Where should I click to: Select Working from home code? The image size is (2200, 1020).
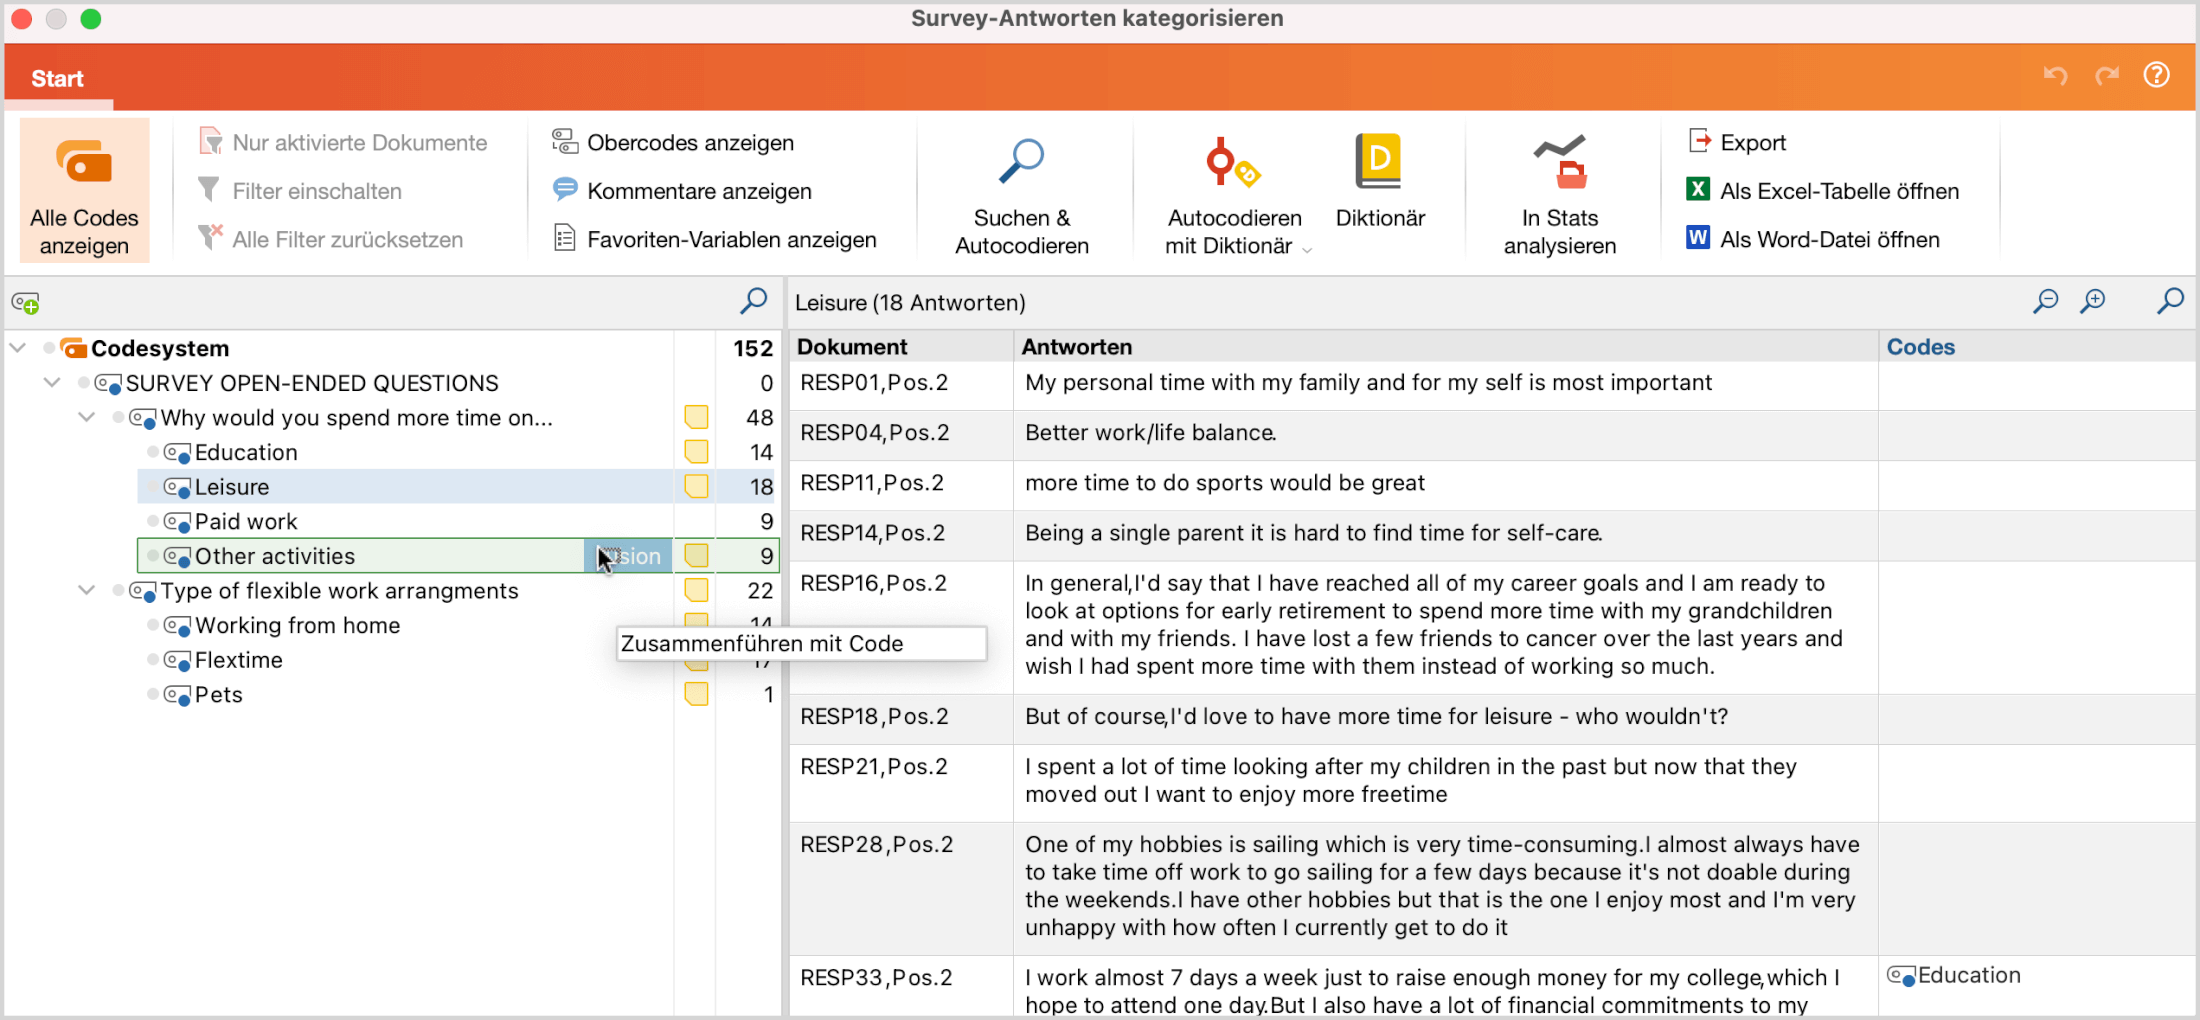click(297, 625)
